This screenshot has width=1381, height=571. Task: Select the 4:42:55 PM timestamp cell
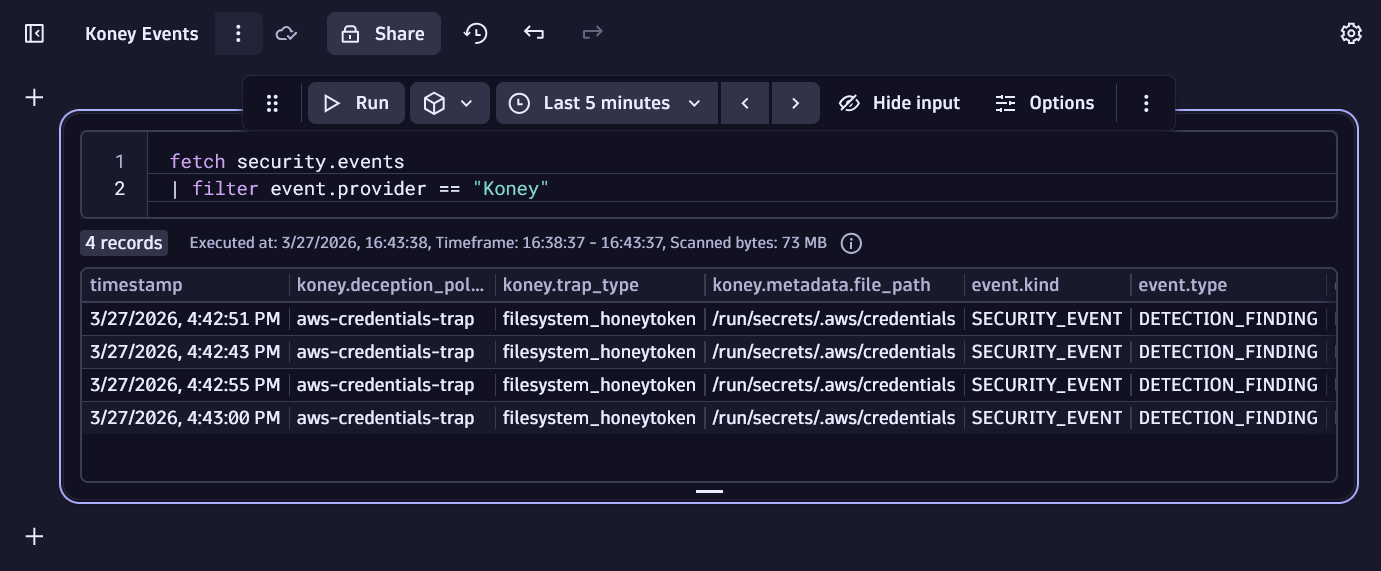click(185, 385)
